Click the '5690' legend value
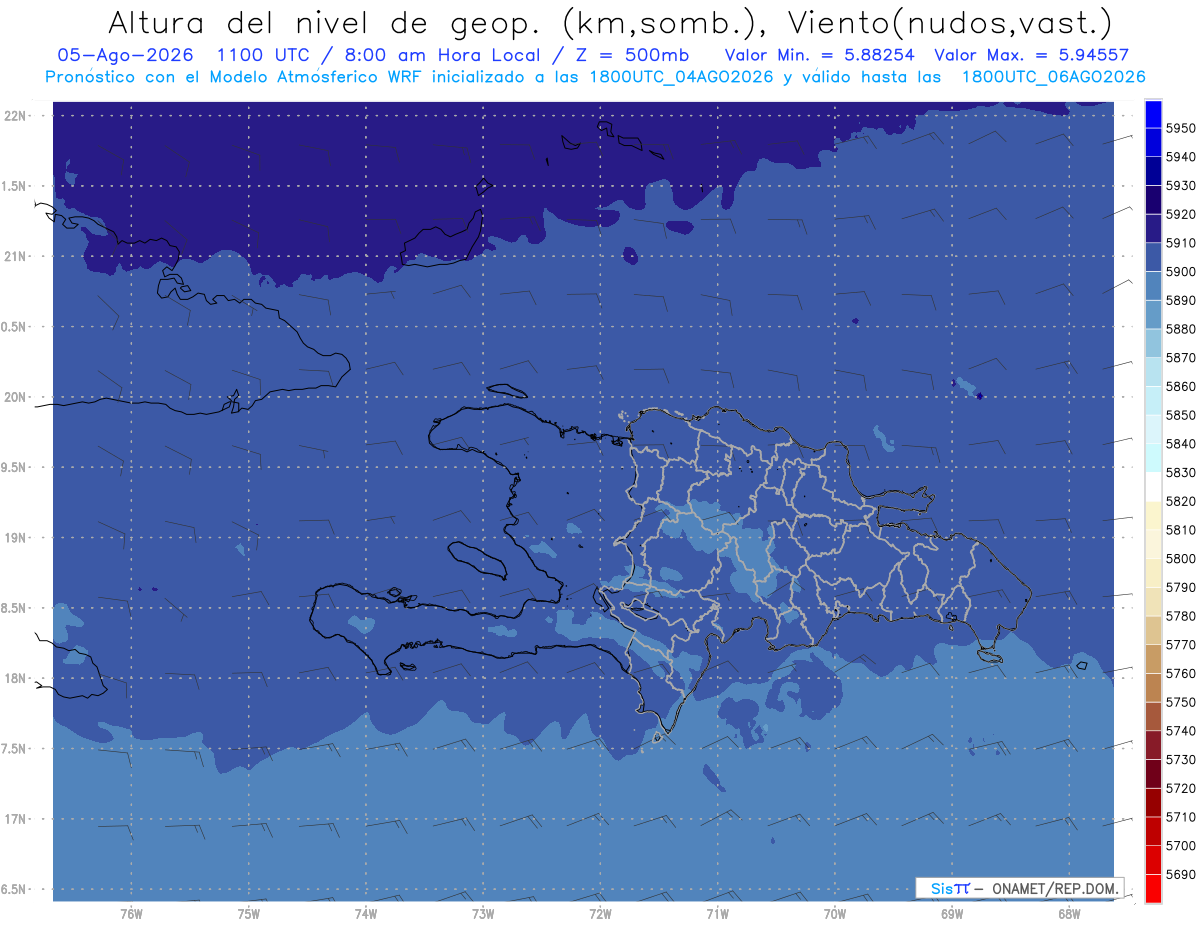 click(1181, 874)
